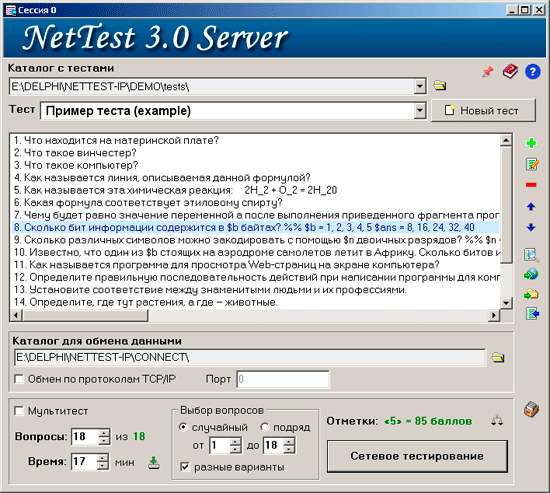The height and width of the screenshot is (493, 550).
Task: Select question 1 about материнской плате
Action: 255,140
